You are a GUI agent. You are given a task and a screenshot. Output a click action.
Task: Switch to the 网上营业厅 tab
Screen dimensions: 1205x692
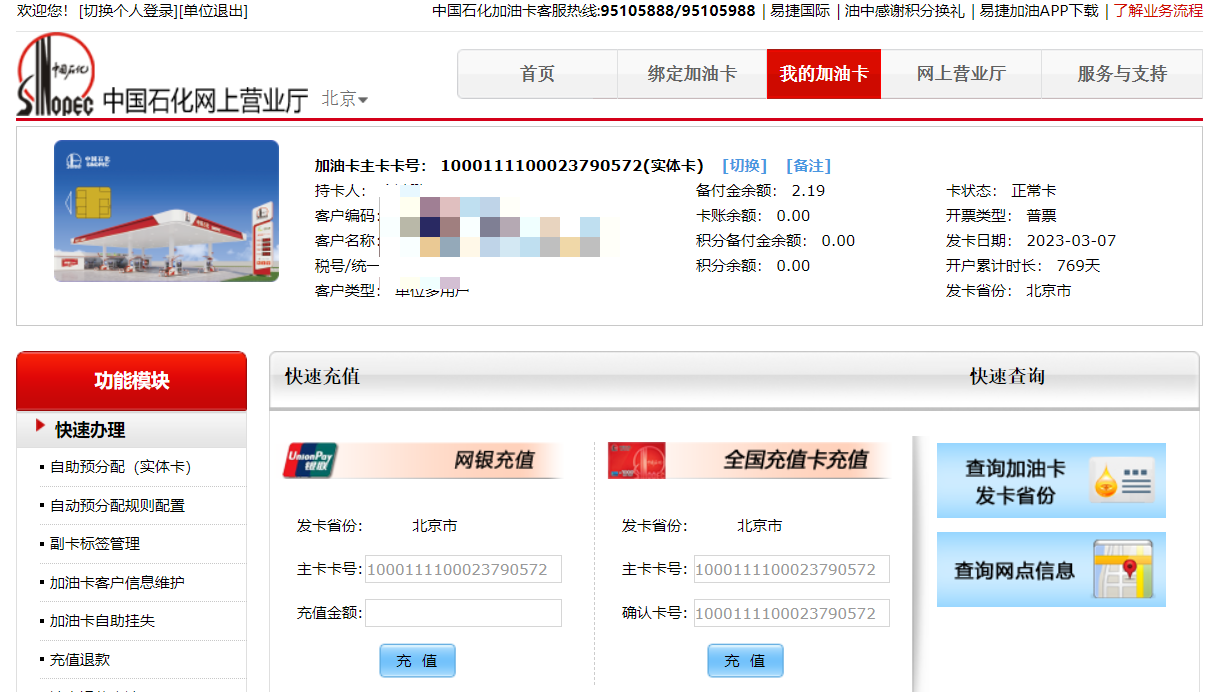[x=961, y=74]
